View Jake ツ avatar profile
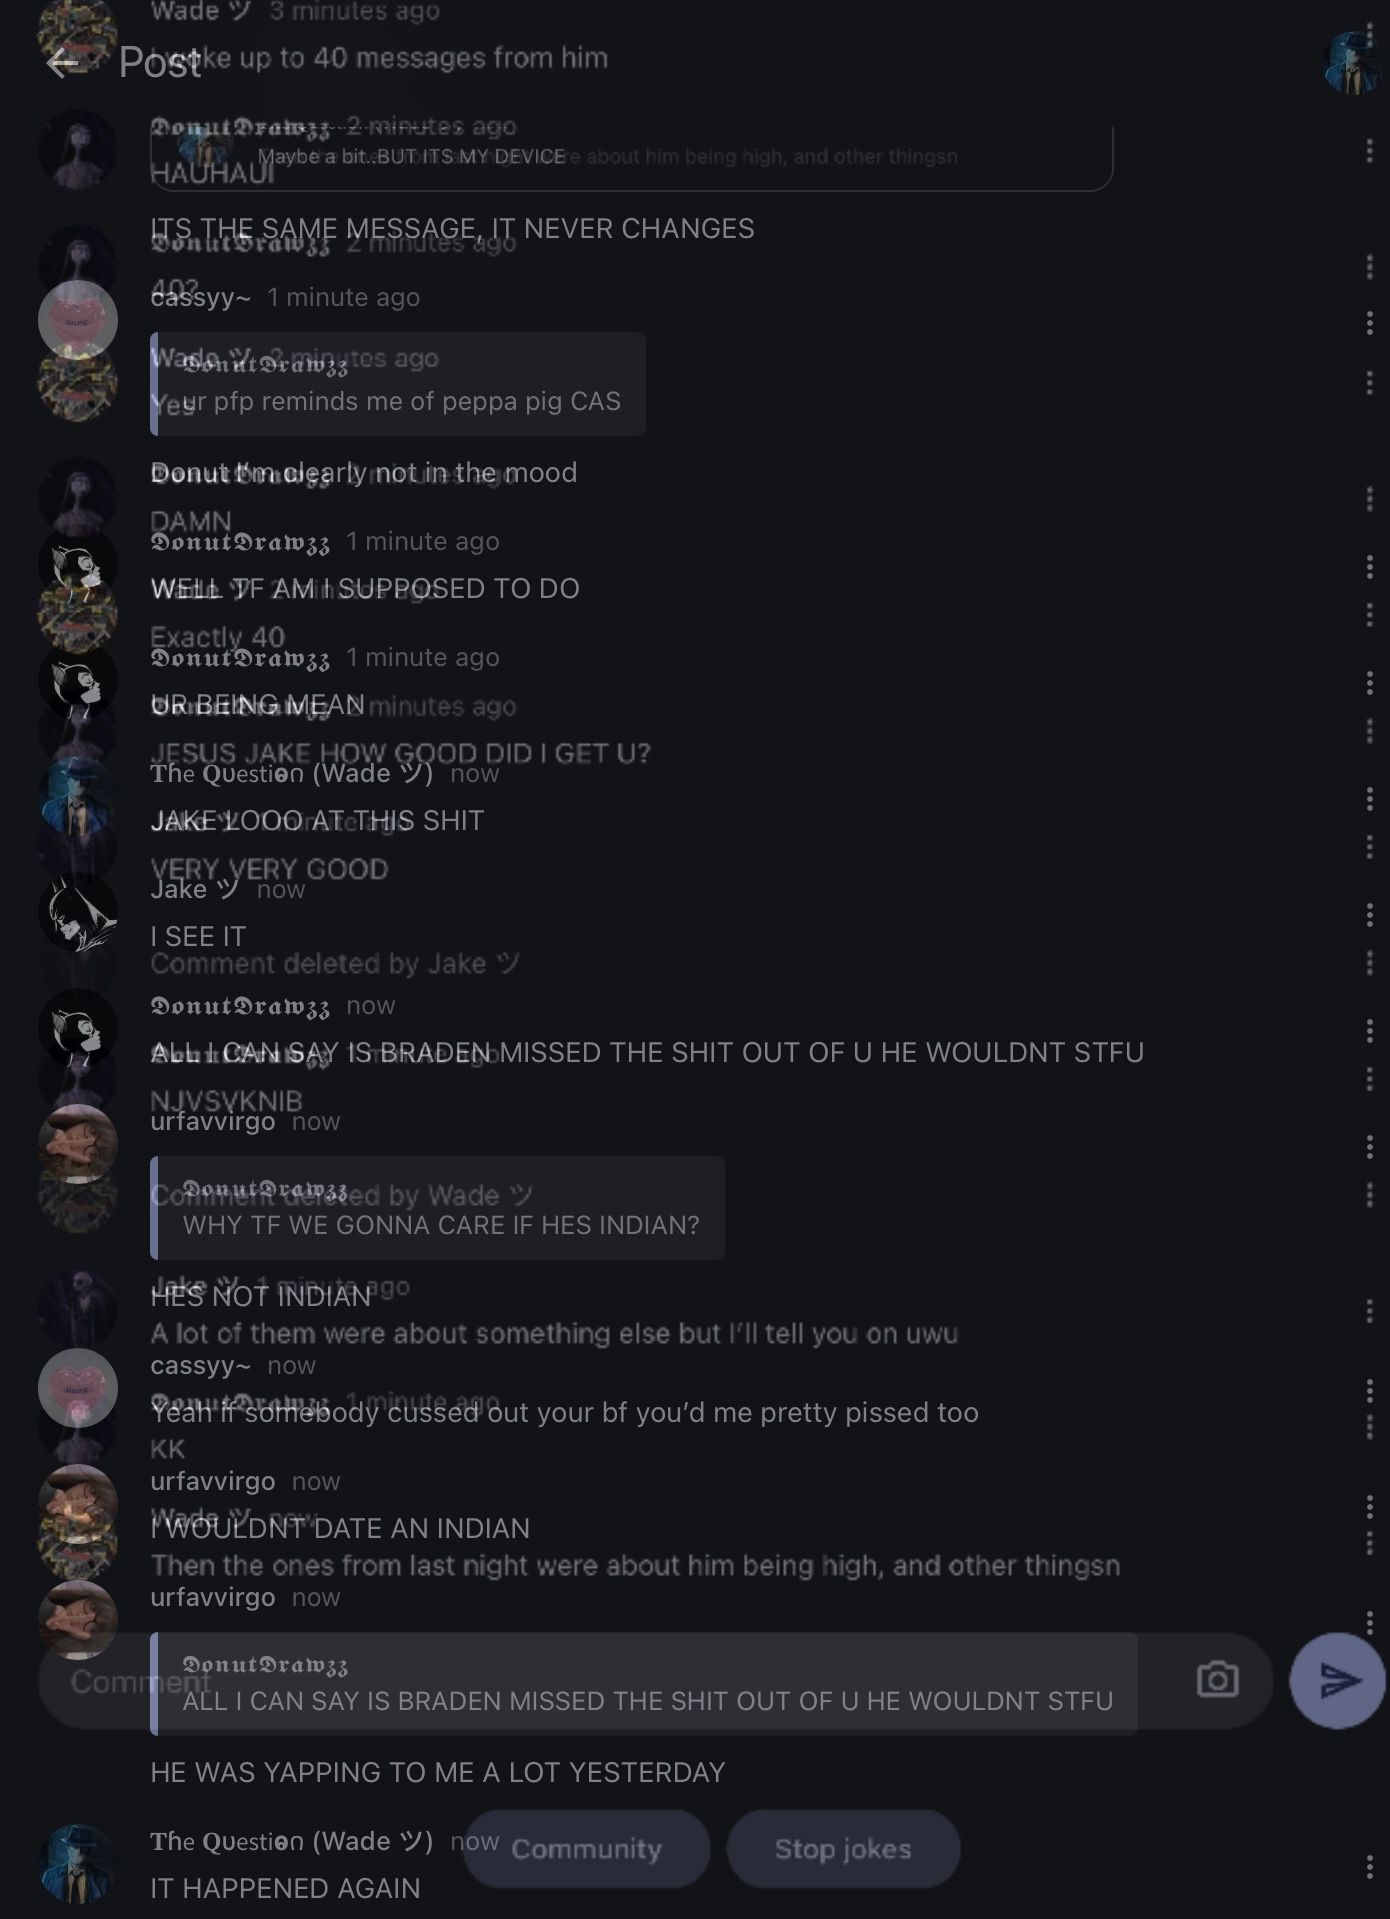Viewport: 1390px width, 1919px height. coord(78,912)
